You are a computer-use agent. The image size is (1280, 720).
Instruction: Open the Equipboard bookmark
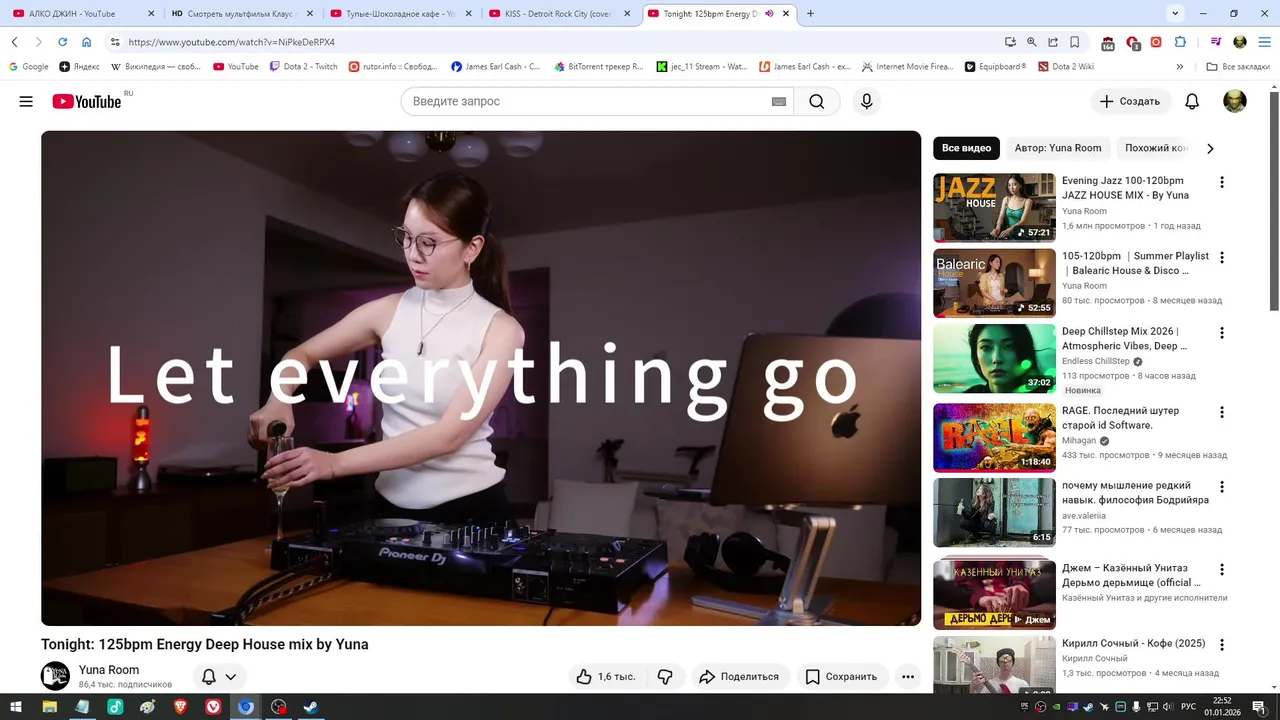(995, 67)
